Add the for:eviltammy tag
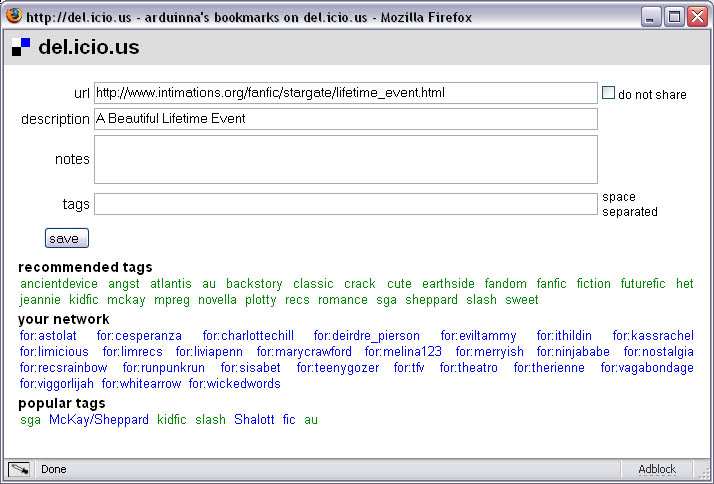Image resolution: width=714 pixels, height=484 pixels. [479, 336]
